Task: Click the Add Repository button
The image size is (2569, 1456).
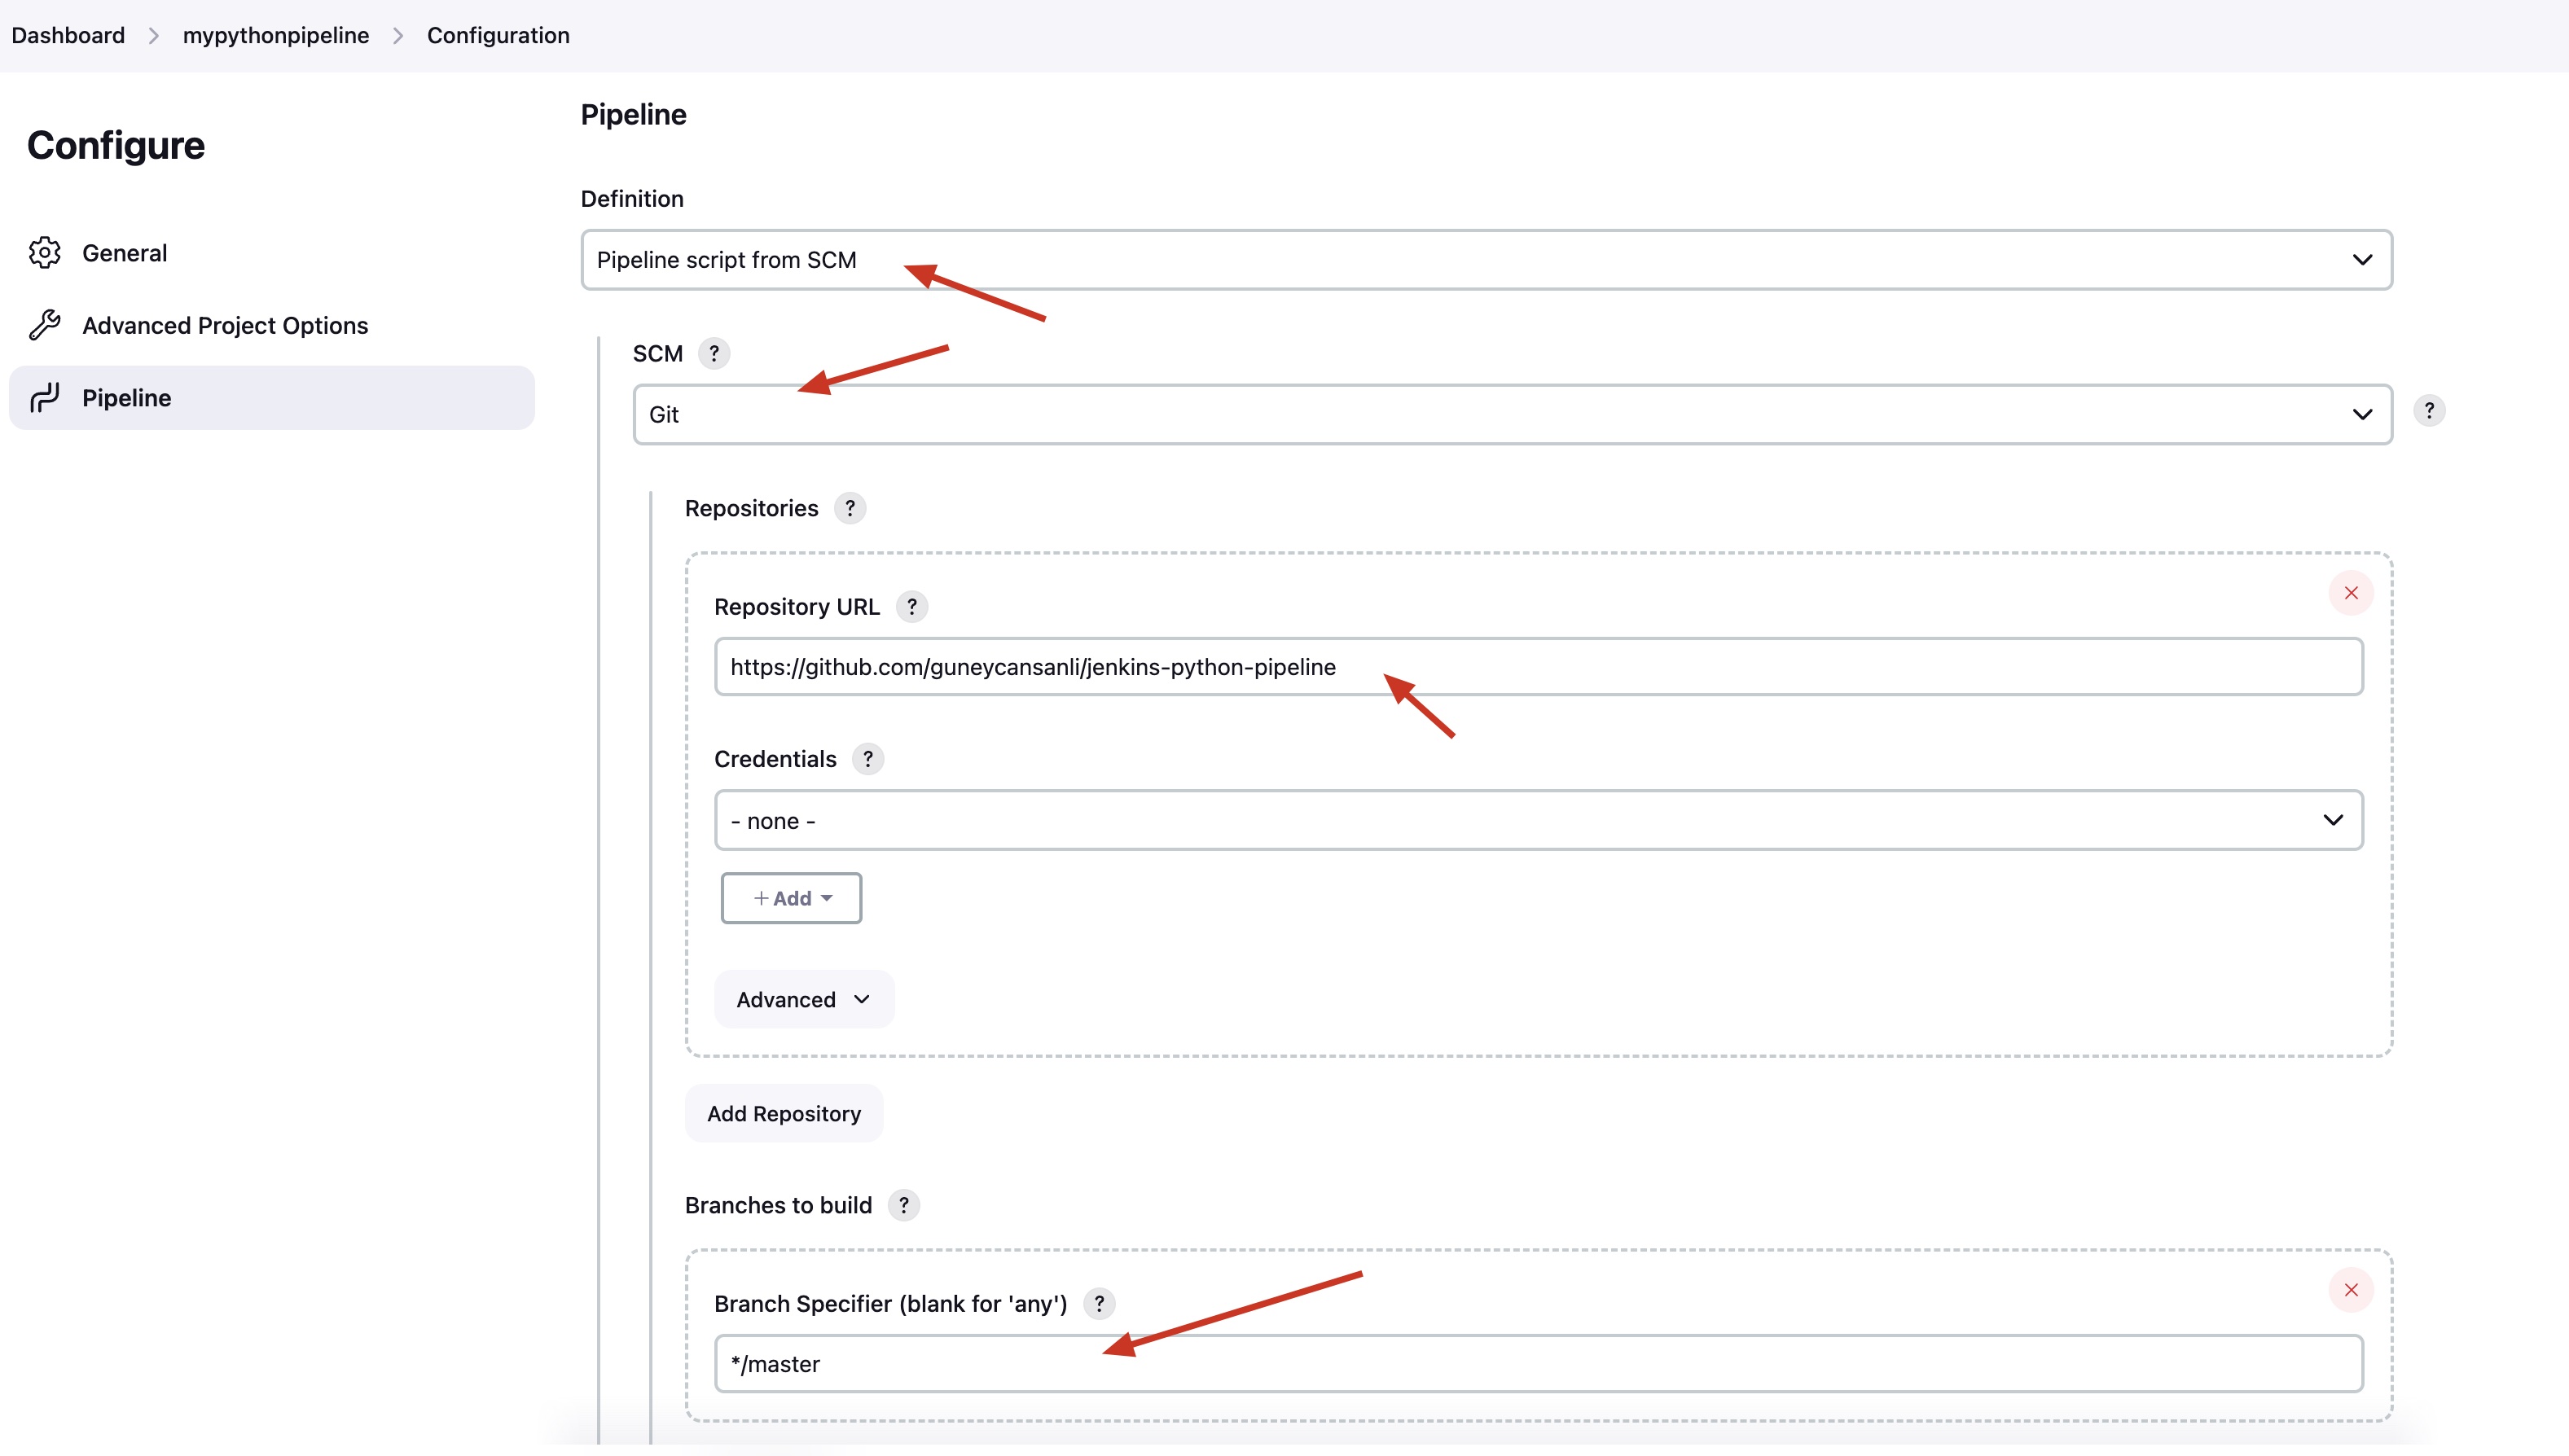Action: click(x=784, y=1112)
